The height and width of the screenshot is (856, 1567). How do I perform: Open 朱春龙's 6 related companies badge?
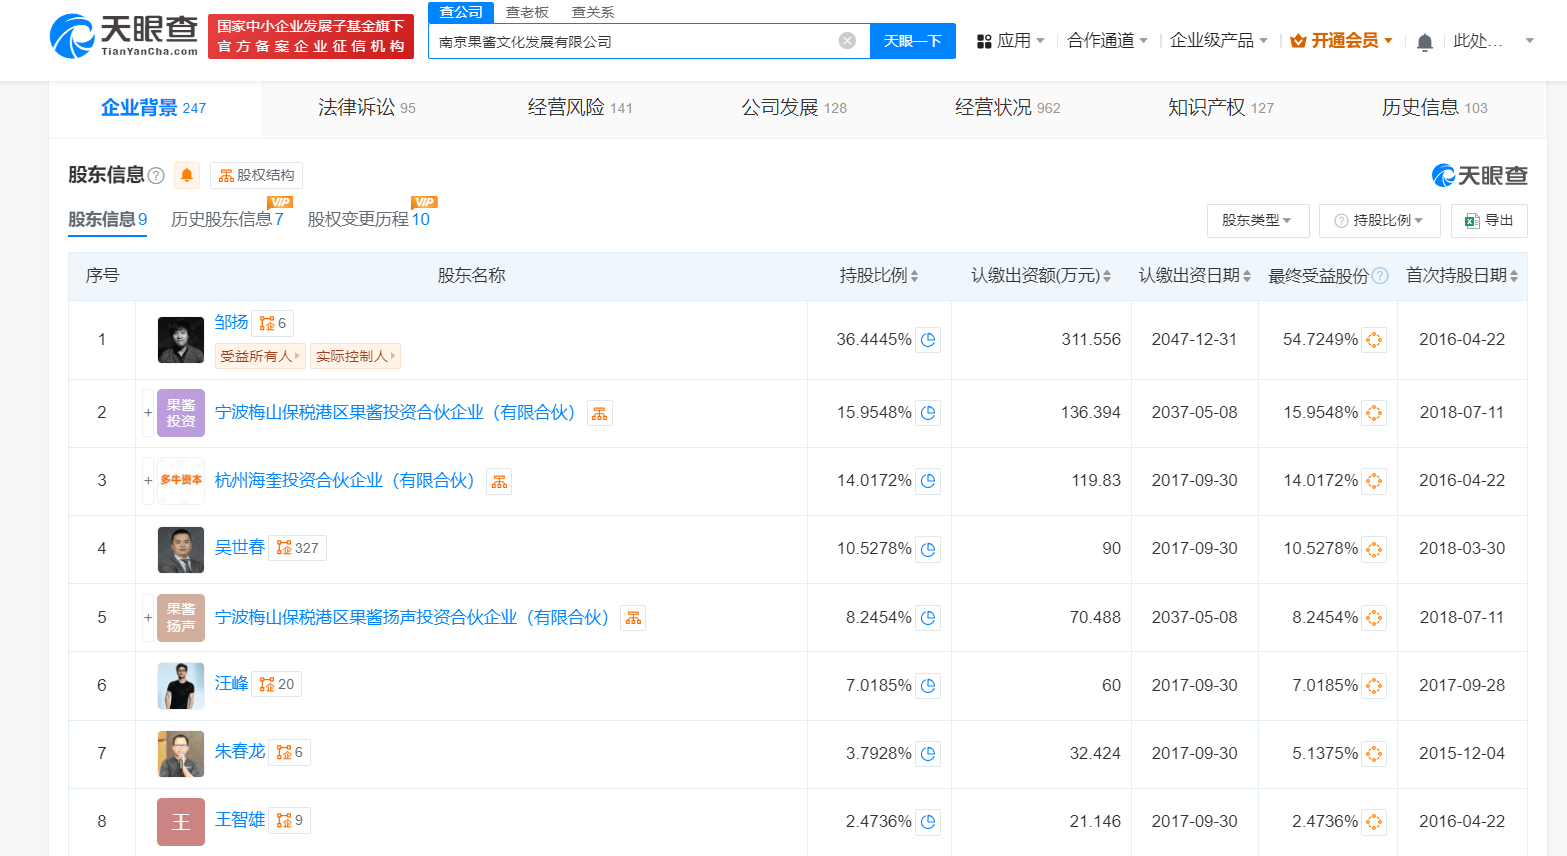[290, 752]
